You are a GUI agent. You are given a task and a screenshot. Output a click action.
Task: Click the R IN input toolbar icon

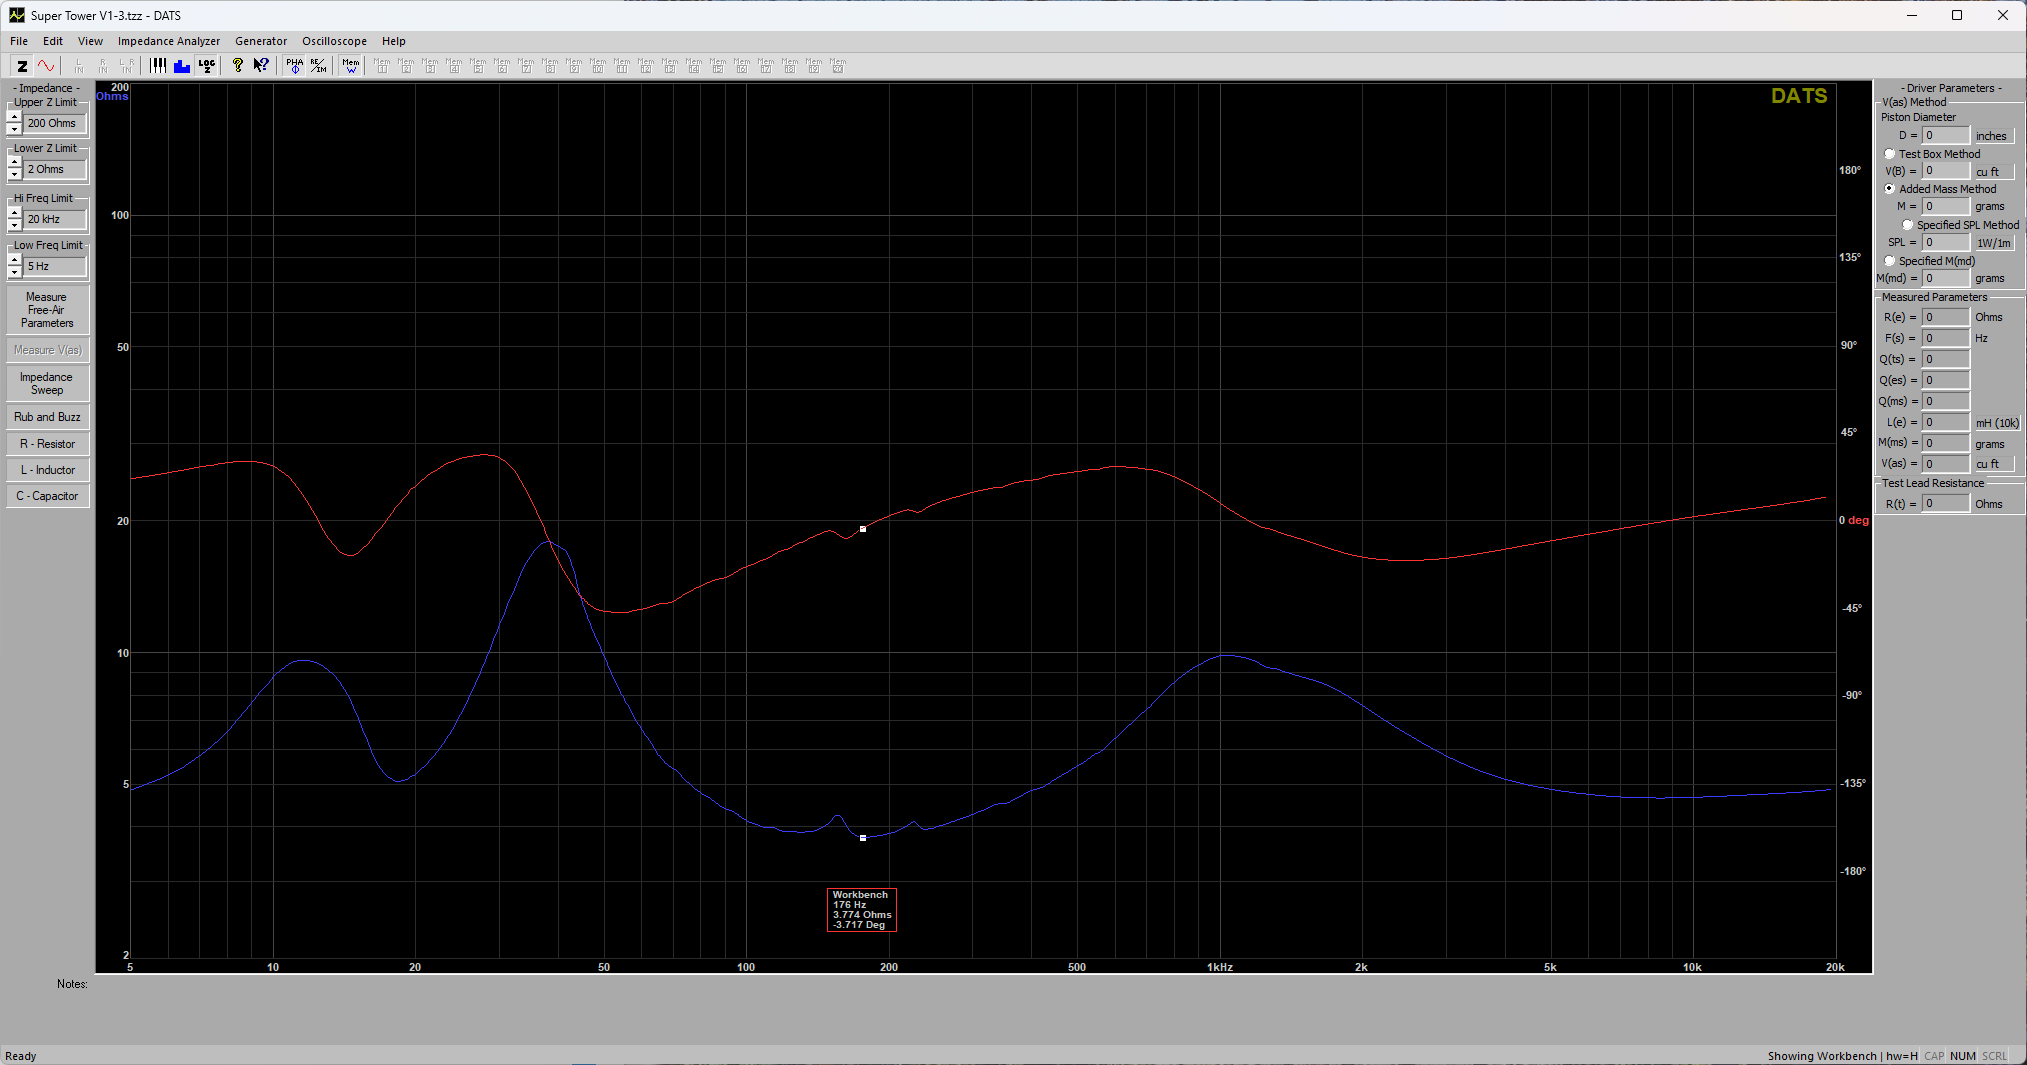[x=102, y=66]
